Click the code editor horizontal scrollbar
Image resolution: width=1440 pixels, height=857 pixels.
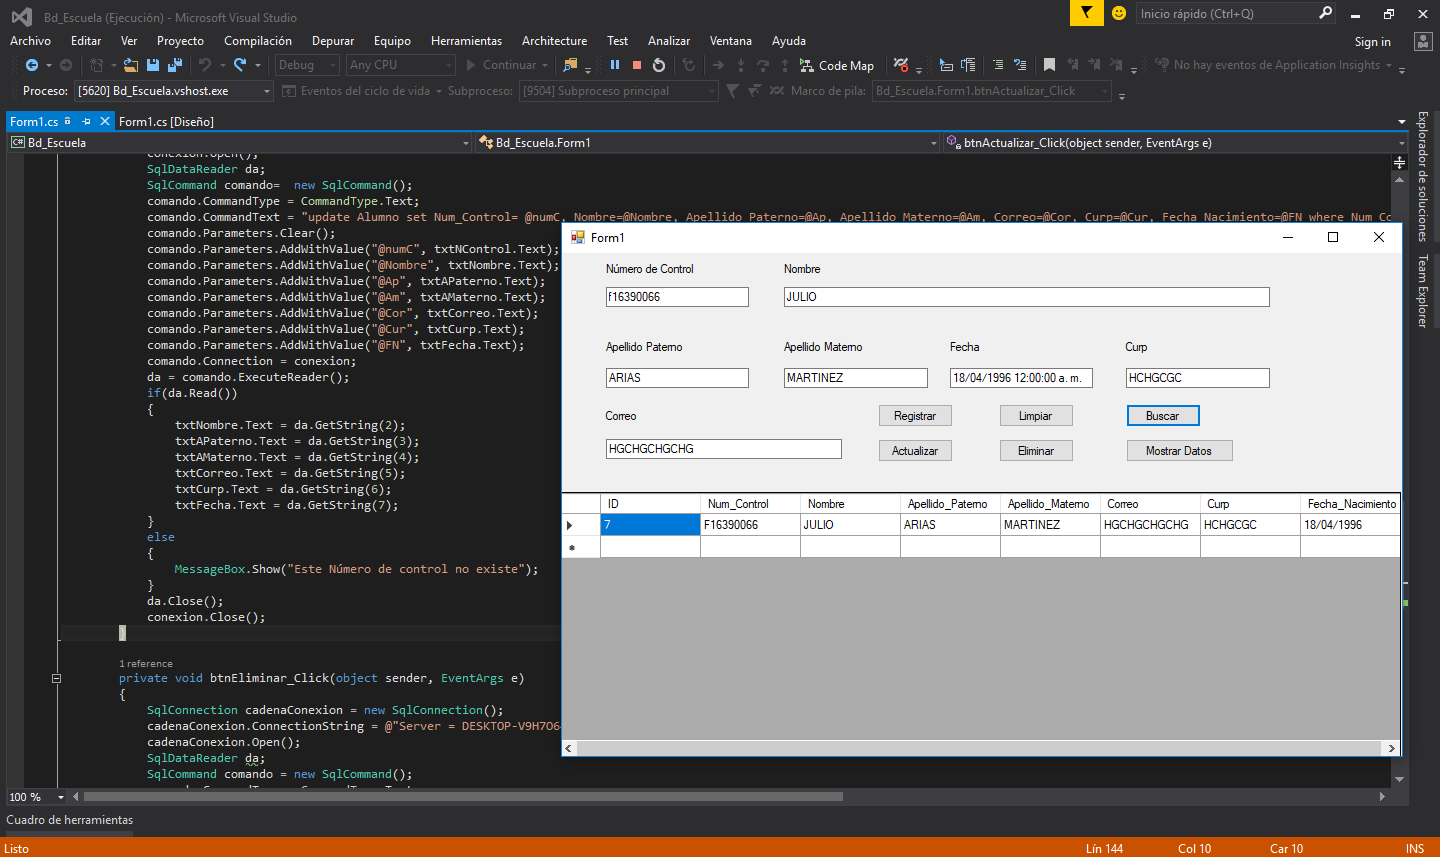463,797
